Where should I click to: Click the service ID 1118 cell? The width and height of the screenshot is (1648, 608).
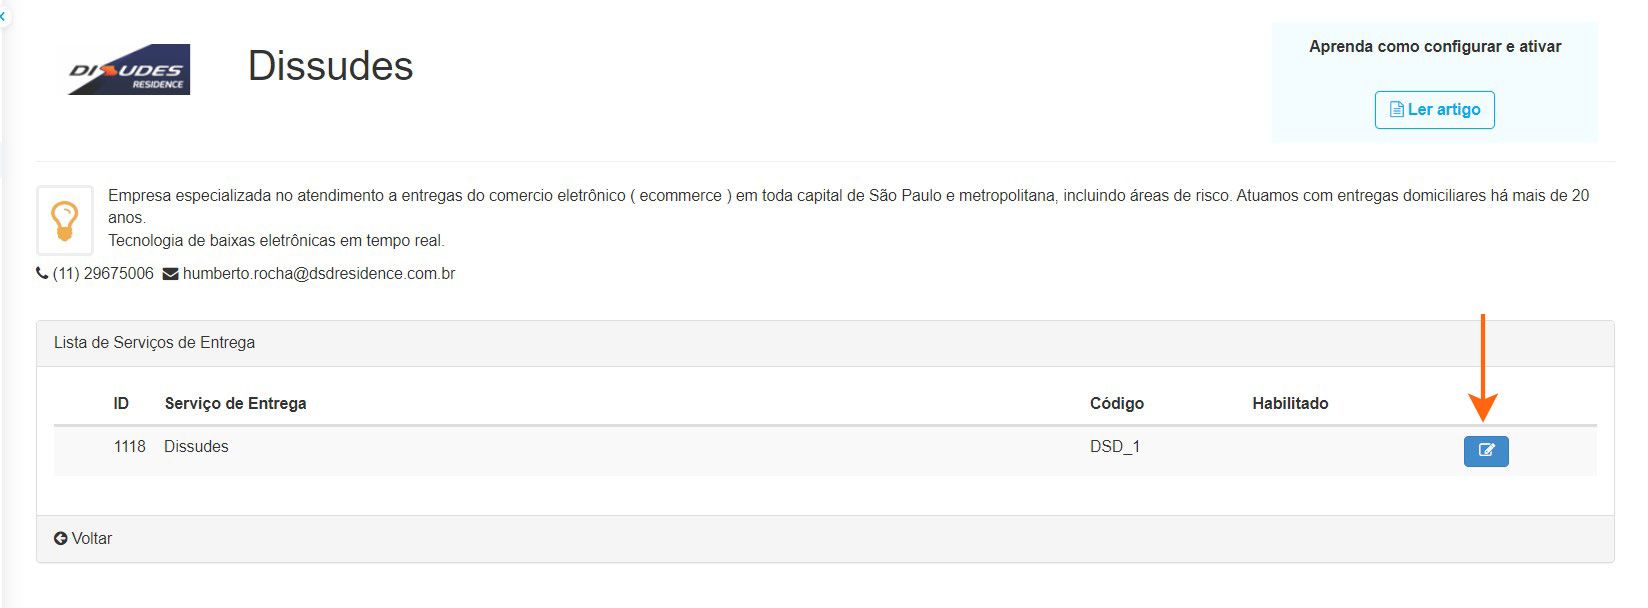click(x=129, y=447)
